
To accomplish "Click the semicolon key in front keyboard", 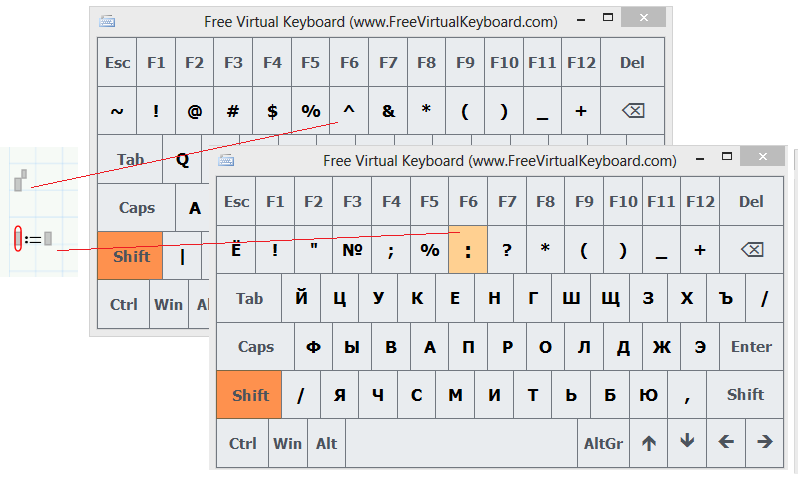I will (390, 250).
